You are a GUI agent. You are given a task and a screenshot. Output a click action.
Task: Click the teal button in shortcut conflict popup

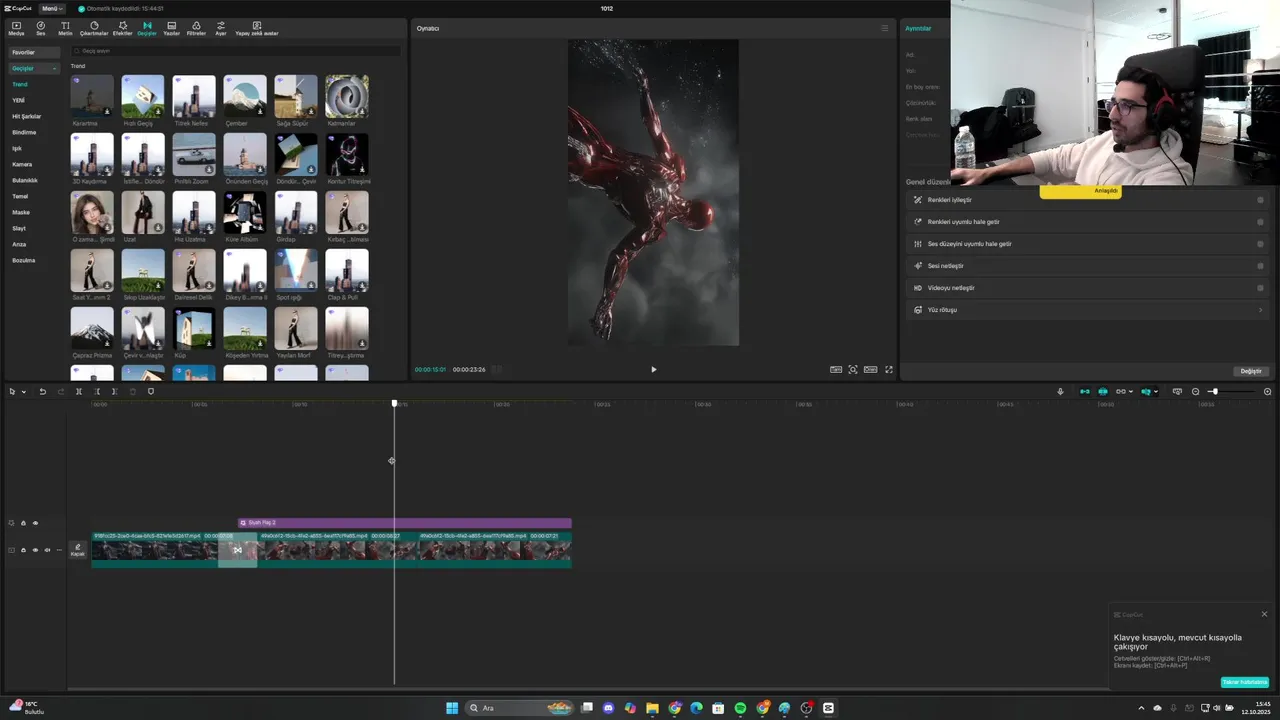coord(1245,682)
